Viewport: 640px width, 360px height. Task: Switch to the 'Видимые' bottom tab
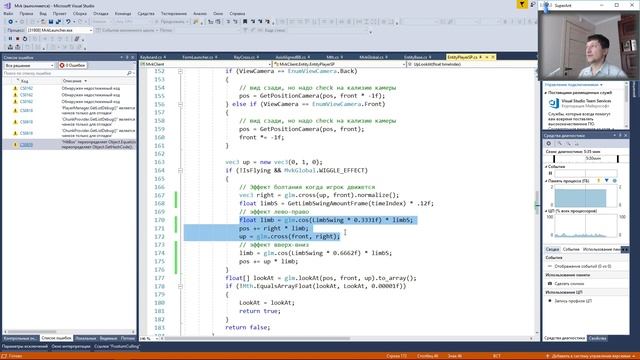pyautogui.click(x=108, y=338)
